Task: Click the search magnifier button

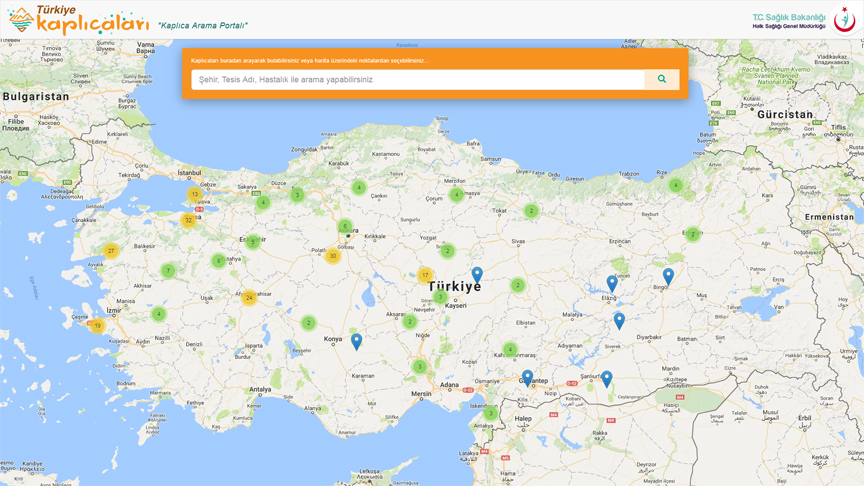Action: [x=661, y=79]
